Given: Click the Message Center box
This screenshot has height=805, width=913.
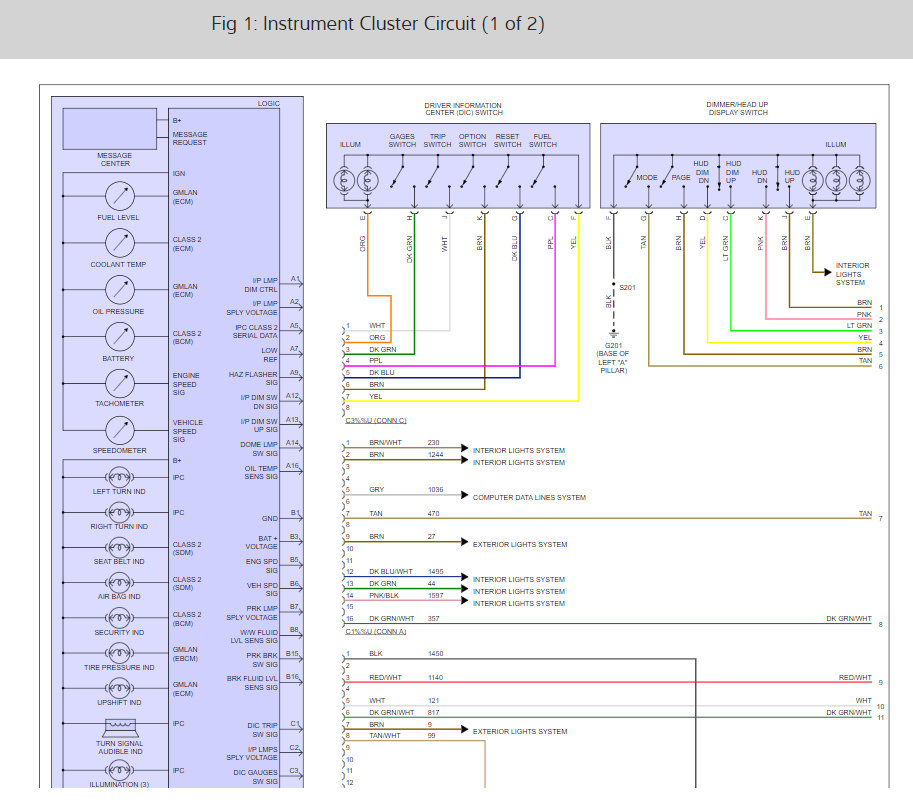Looking at the screenshot, I should (x=114, y=128).
